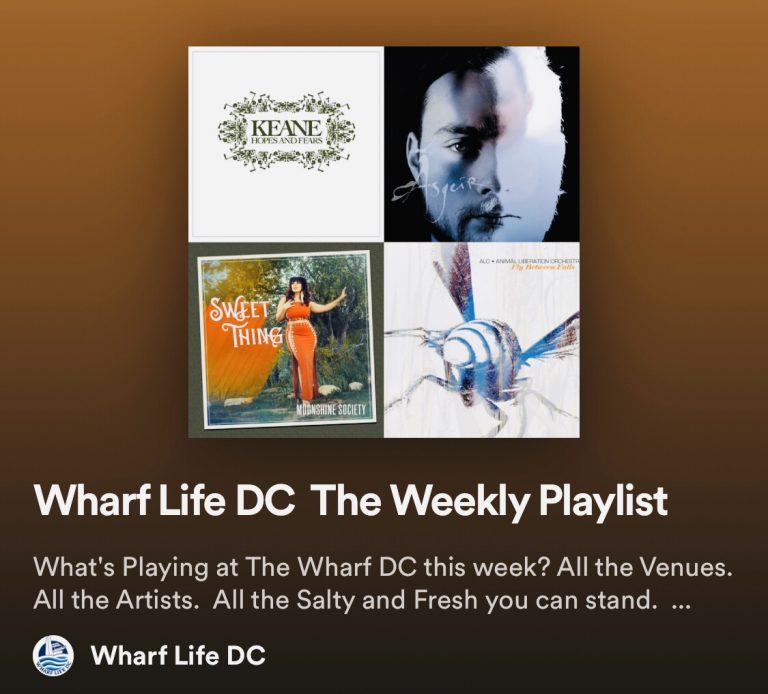
Task: Open the Keane Hopes and Fears album cover
Action: click(x=286, y=144)
